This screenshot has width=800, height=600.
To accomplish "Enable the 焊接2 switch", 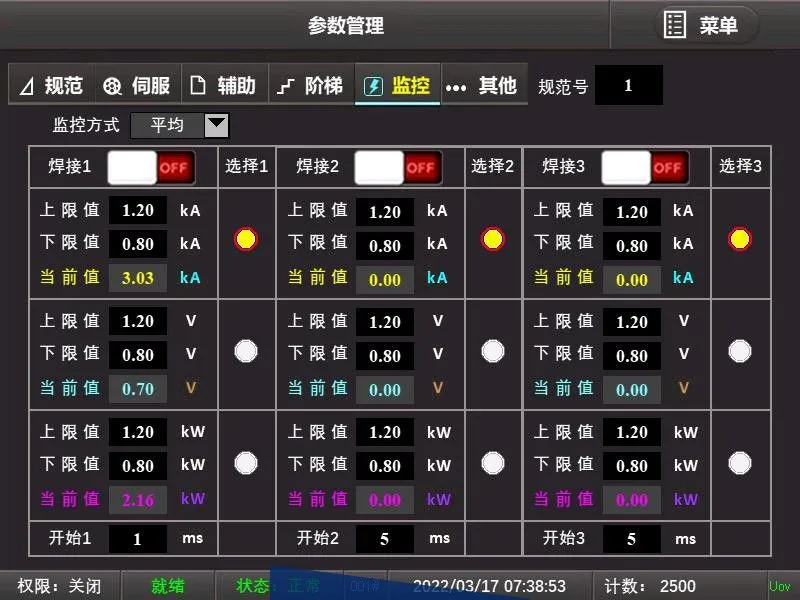I will pyautogui.click(x=398, y=167).
